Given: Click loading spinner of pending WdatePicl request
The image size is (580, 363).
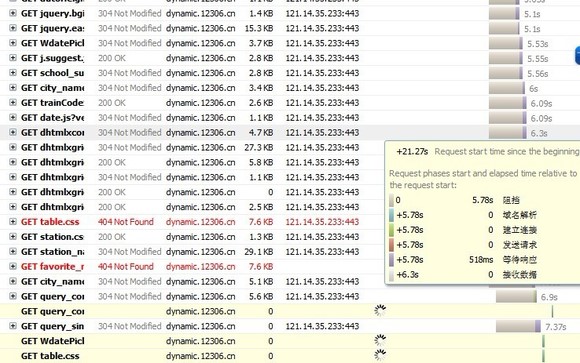Looking at the screenshot, I should (x=380, y=340).
